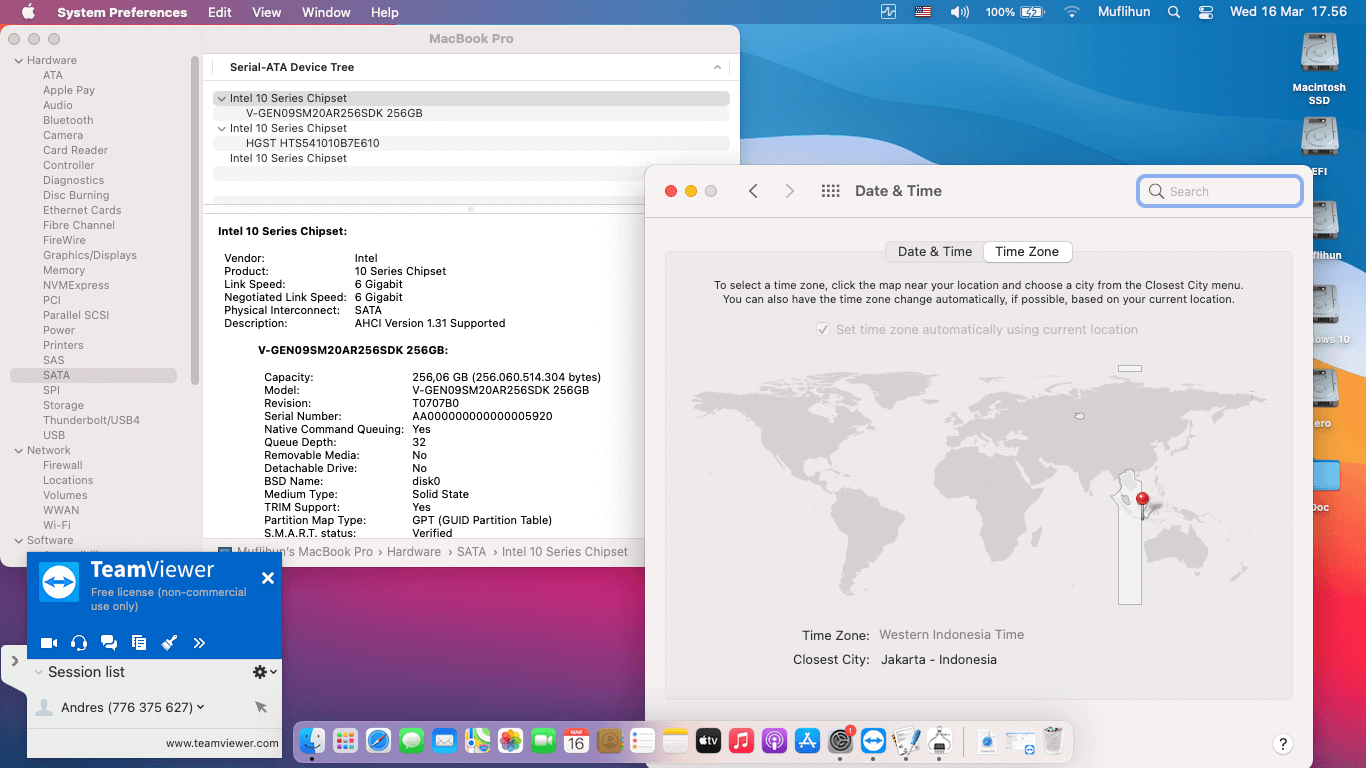This screenshot has width=1366, height=768.
Task: Open the TeamViewer chat icon
Action: point(109,643)
